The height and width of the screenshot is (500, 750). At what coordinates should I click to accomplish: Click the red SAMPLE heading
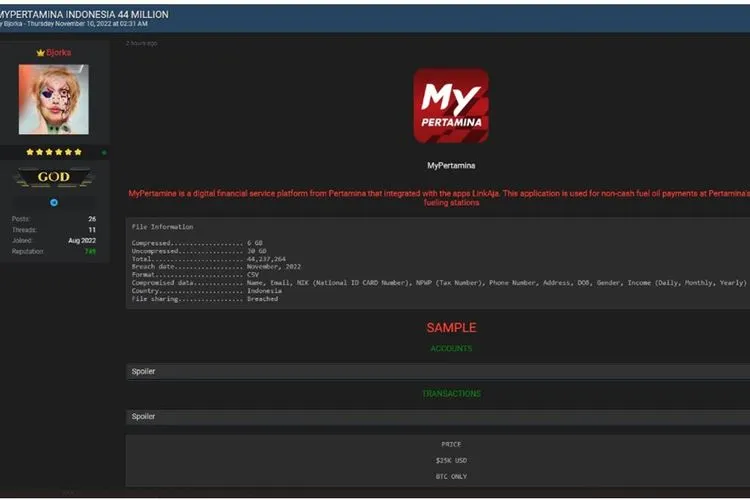pos(451,328)
